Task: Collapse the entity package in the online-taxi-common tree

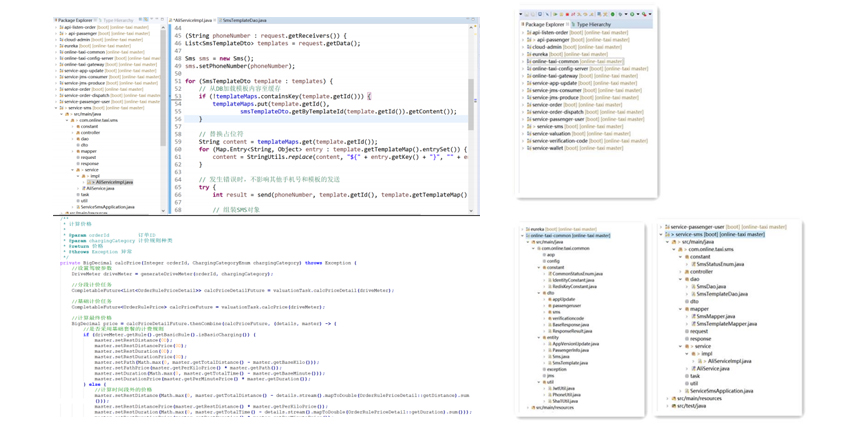Action: click(539, 337)
